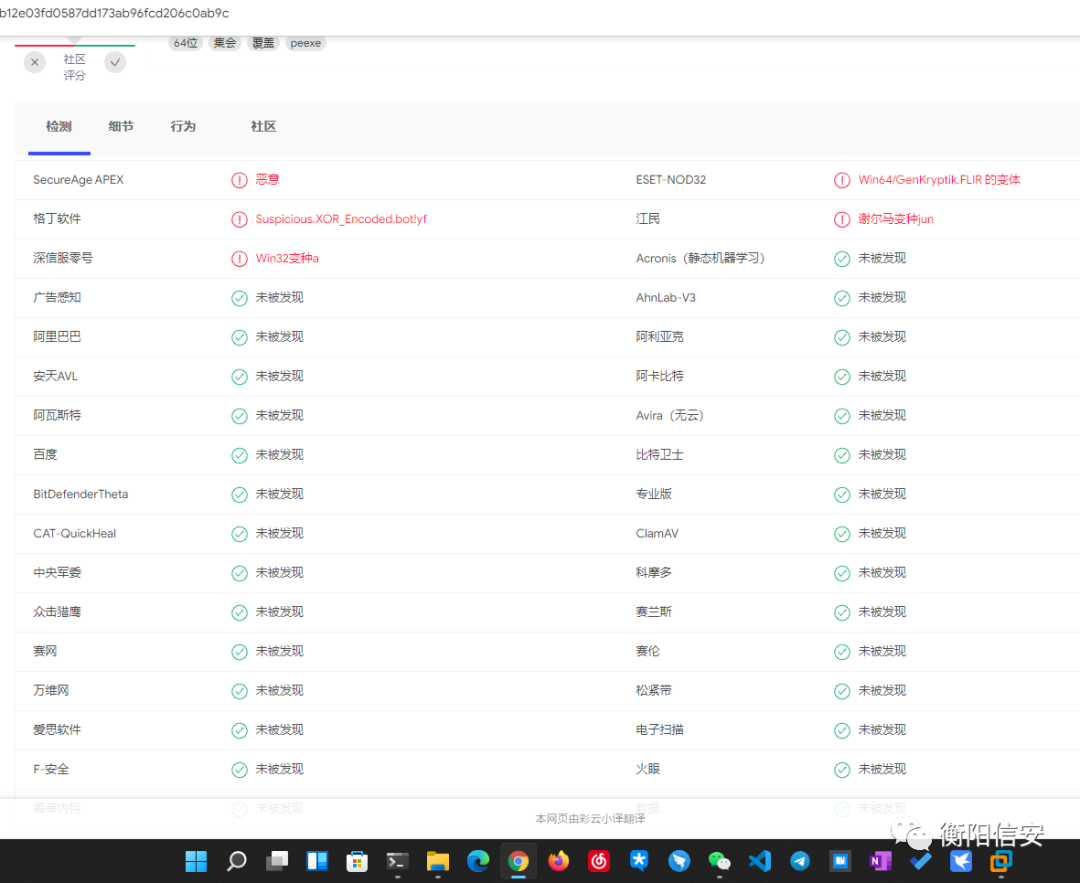
Task: Open File Explorer from the taskbar
Action: [437, 861]
